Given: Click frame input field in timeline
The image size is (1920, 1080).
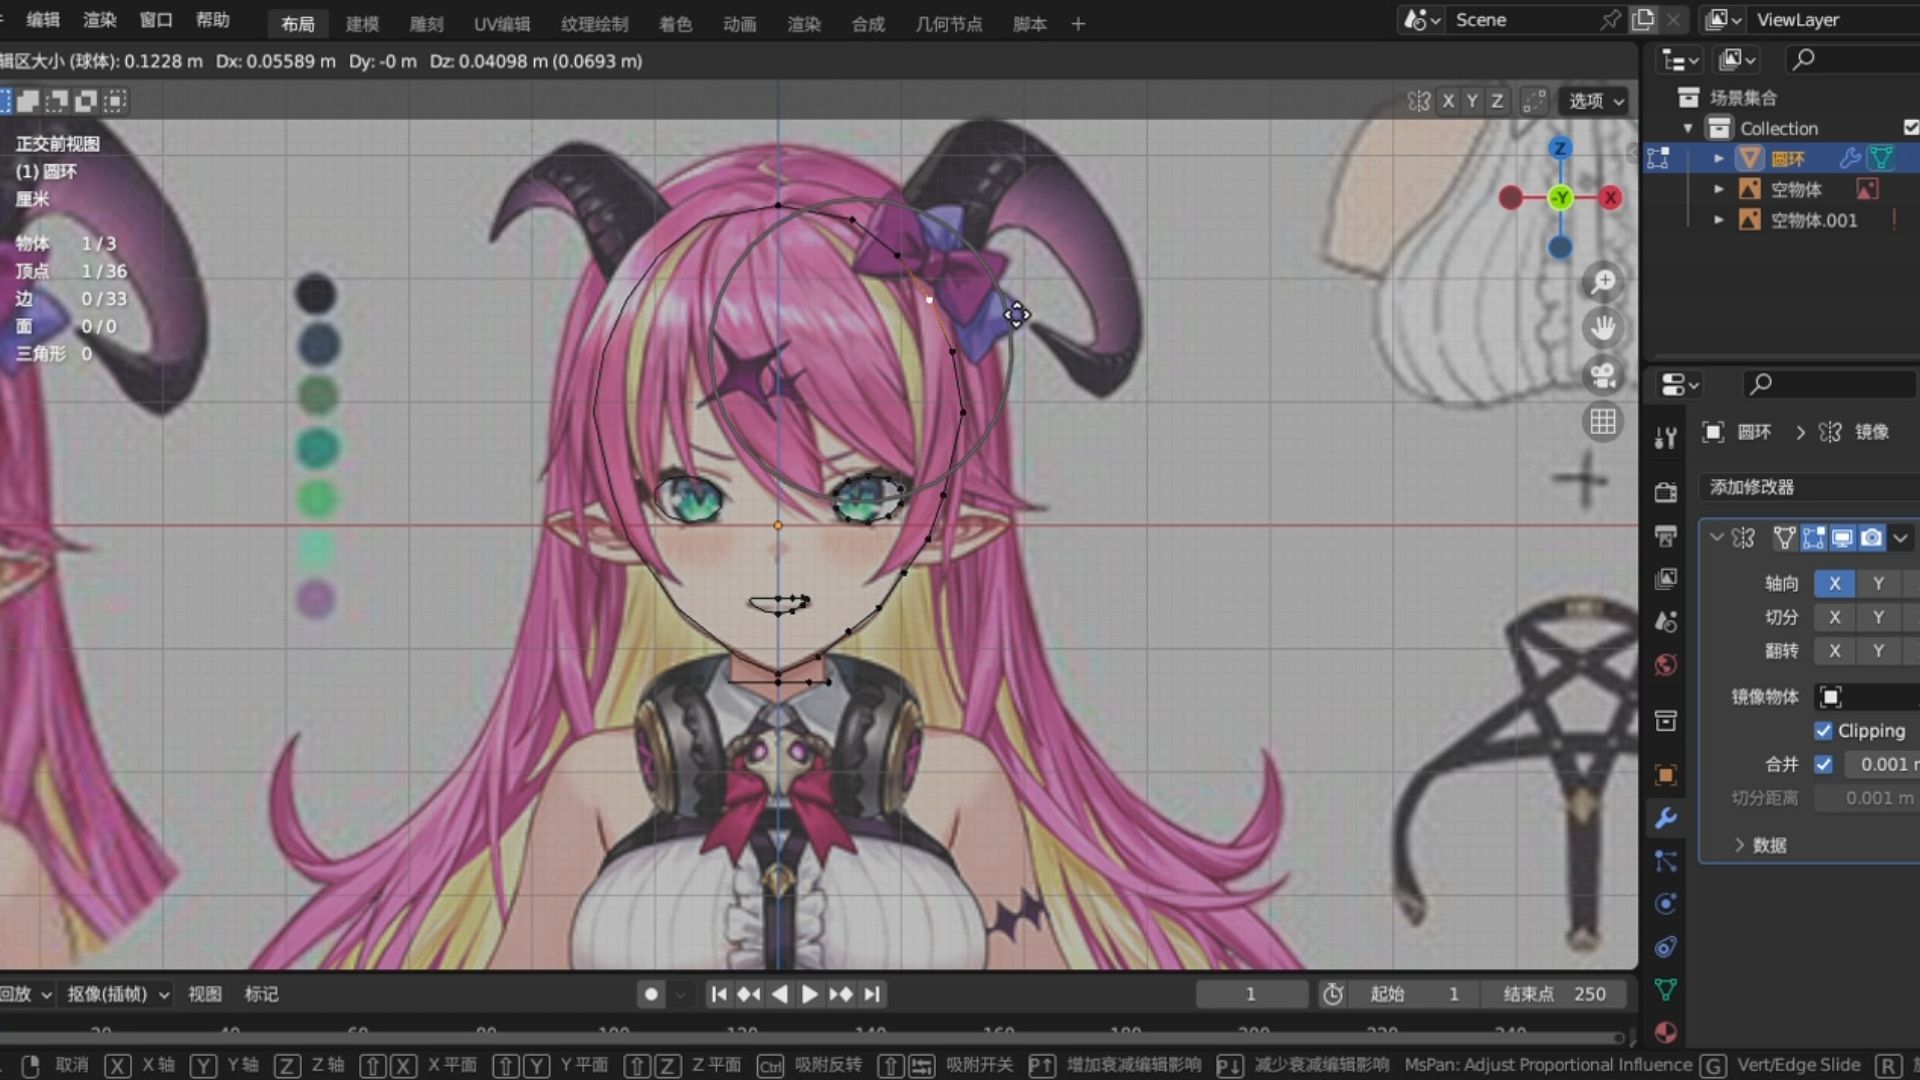Looking at the screenshot, I should [1249, 993].
